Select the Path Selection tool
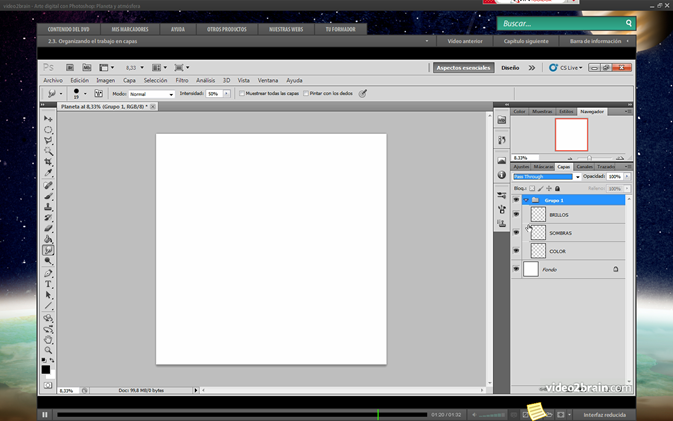The height and width of the screenshot is (421, 673). pos(48,295)
